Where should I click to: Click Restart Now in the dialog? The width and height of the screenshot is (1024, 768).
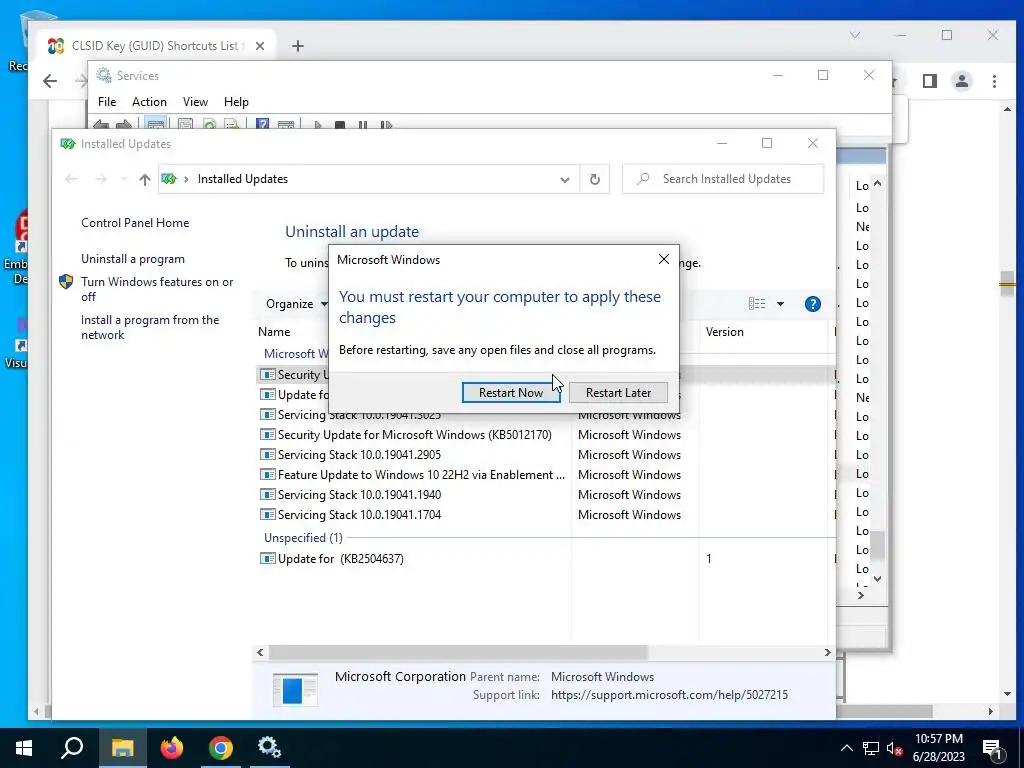pyautogui.click(x=511, y=392)
